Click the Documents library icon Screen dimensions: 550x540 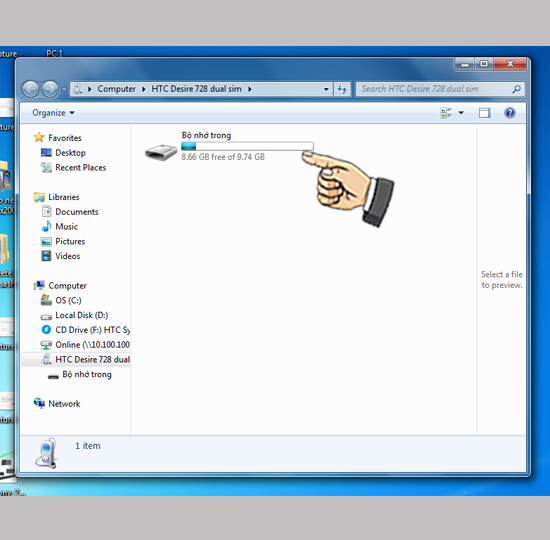[46, 212]
